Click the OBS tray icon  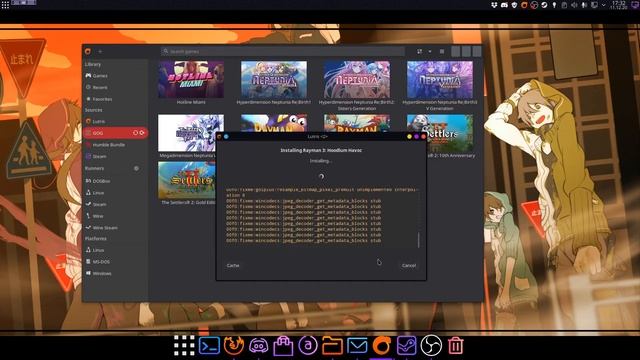coord(534,5)
